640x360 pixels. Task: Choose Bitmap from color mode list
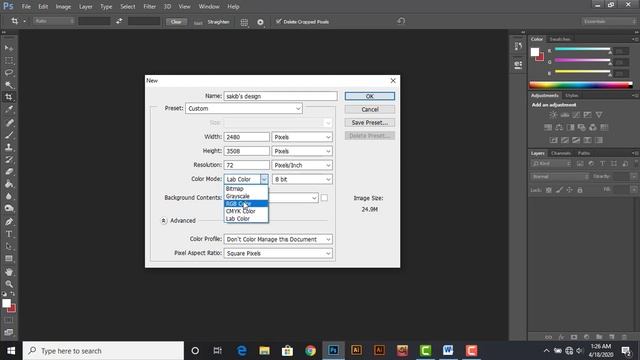point(246,189)
